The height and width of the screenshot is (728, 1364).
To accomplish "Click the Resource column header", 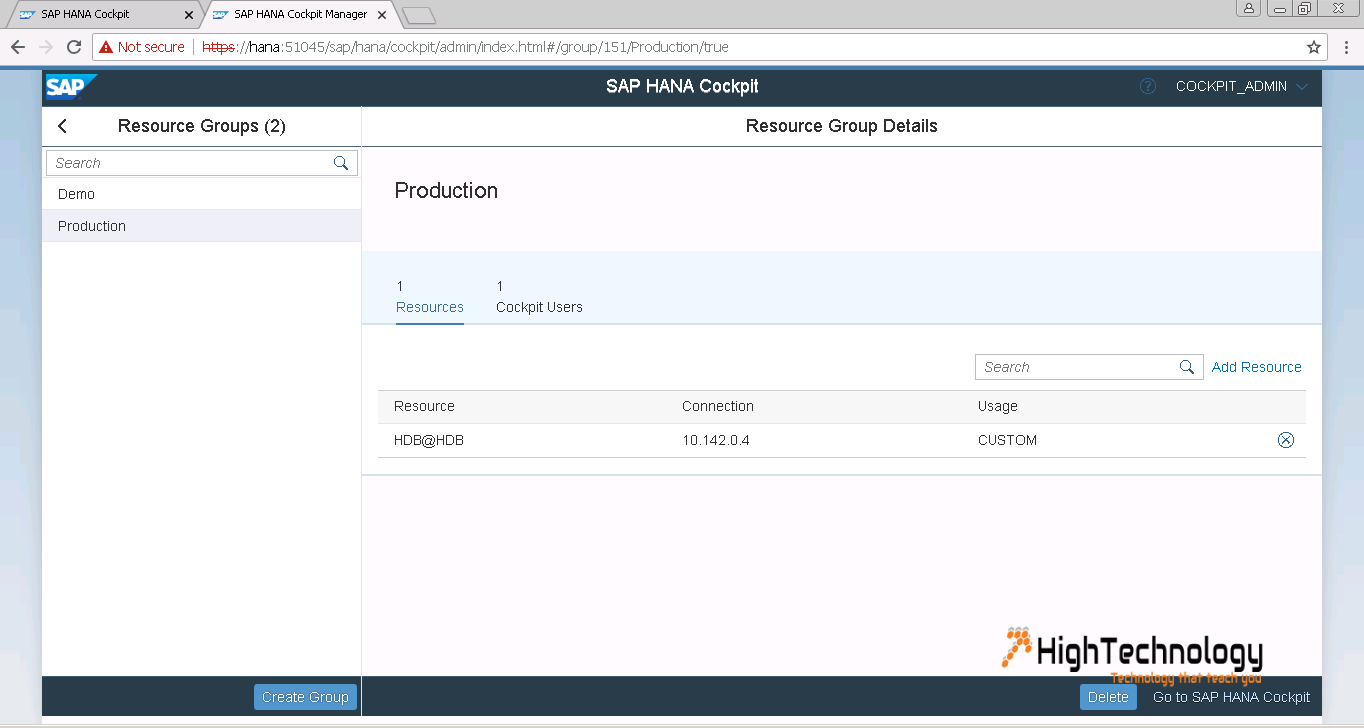I will pos(424,406).
